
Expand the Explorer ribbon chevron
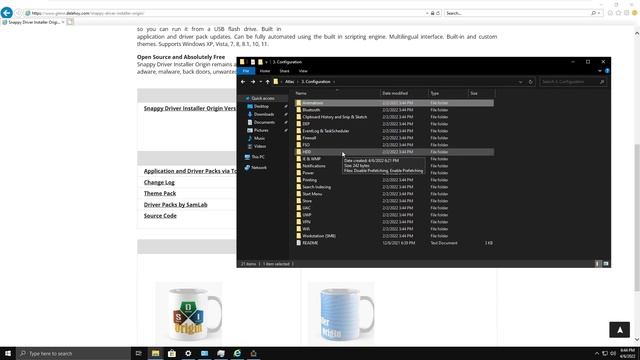click(600, 71)
